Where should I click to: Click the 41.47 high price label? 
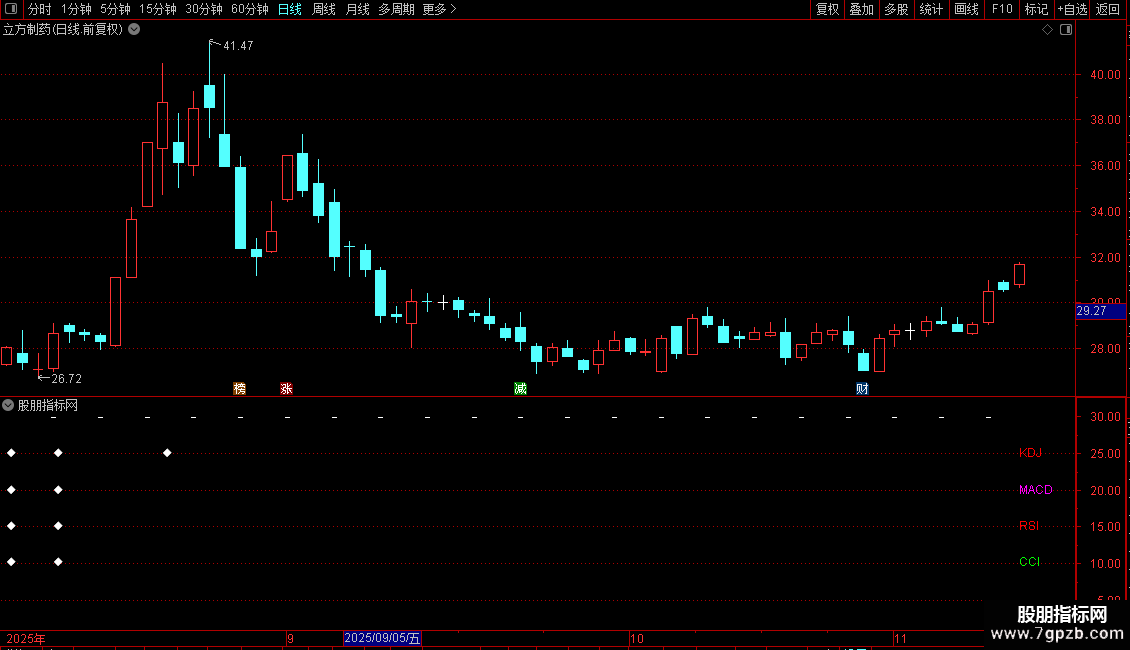click(x=238, y=46)
